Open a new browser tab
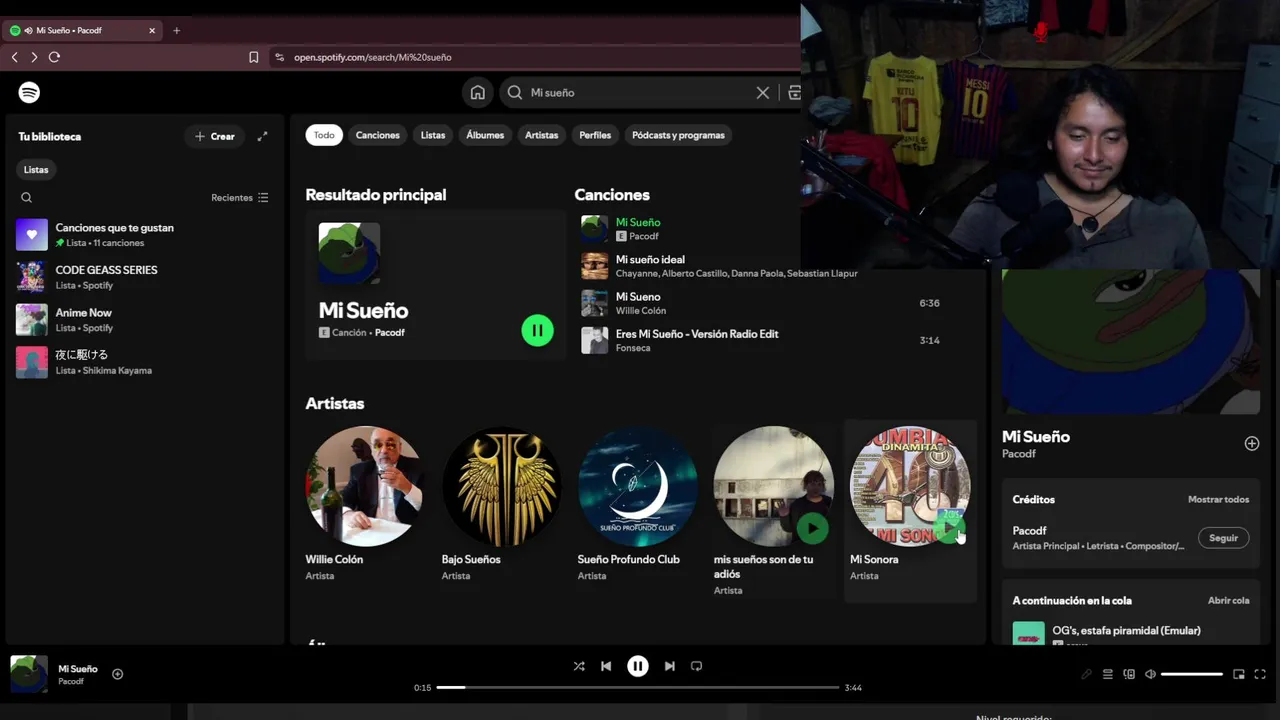1280x720 pixels. (176, 30)
